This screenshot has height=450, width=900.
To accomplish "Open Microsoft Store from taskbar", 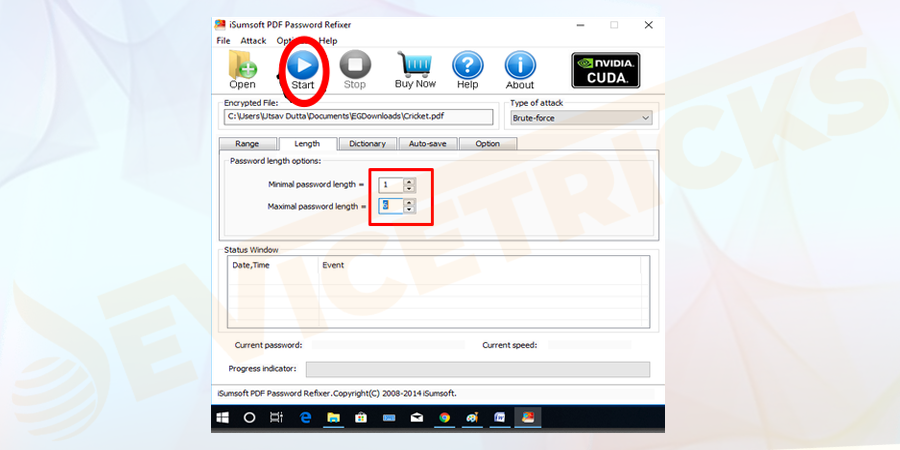I will [x=361, y=418].
